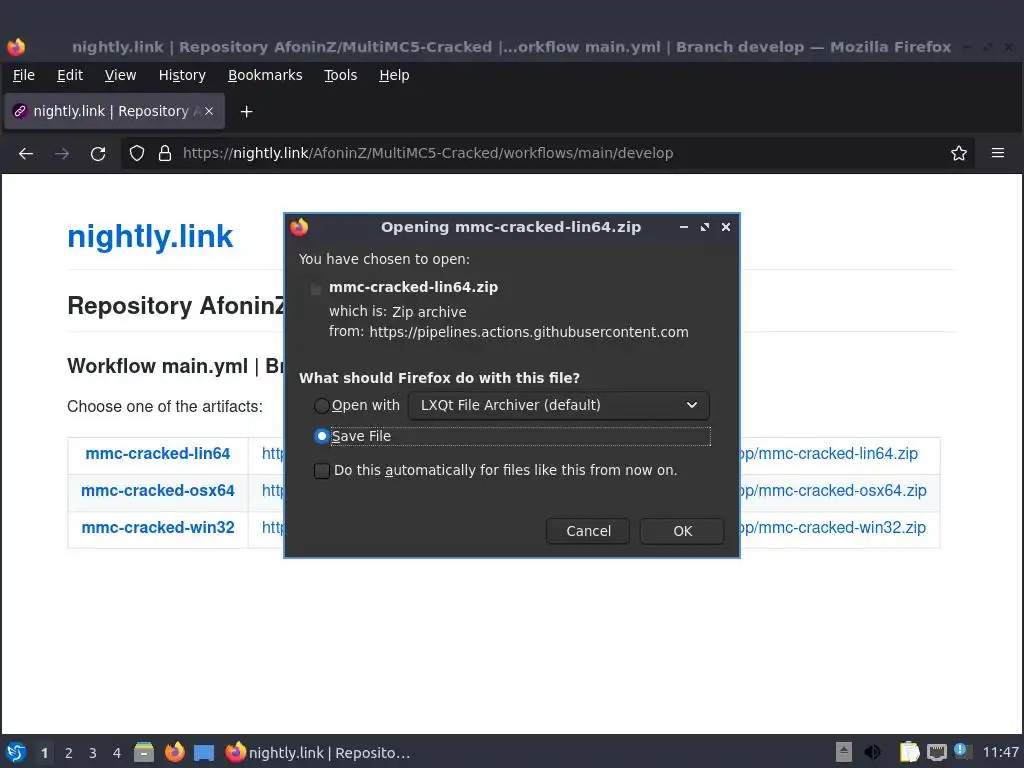Click the 11:47 clock in taskbar
This screenshot has height=768, width=1024.
point(1000,753)
